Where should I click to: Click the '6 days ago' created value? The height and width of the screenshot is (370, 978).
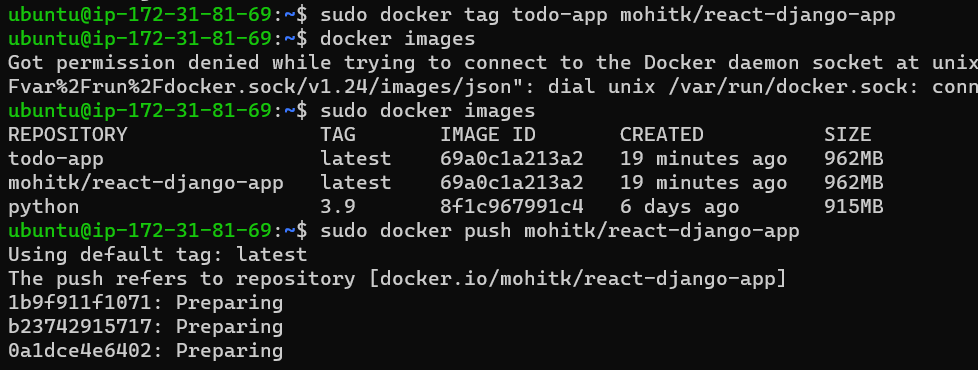click(679, 207)
